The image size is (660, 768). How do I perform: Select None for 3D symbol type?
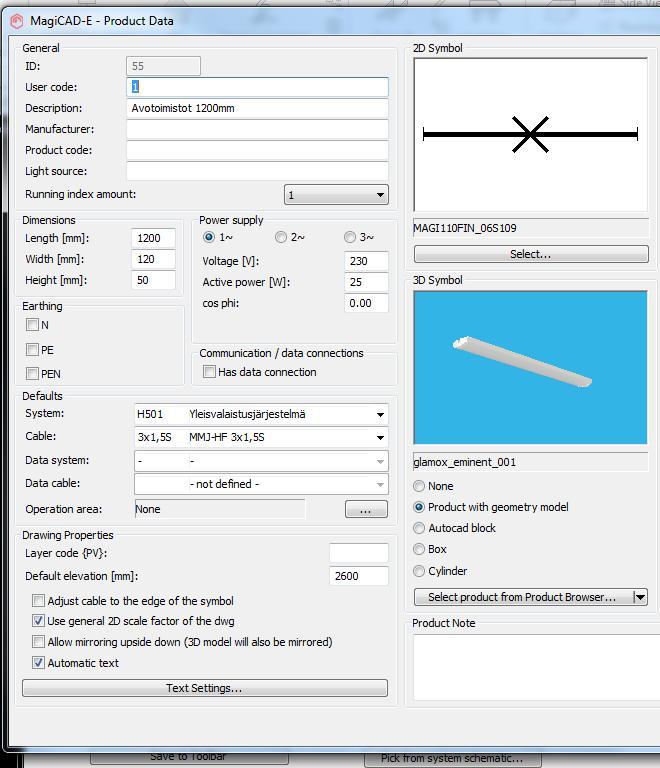(419, 486)
